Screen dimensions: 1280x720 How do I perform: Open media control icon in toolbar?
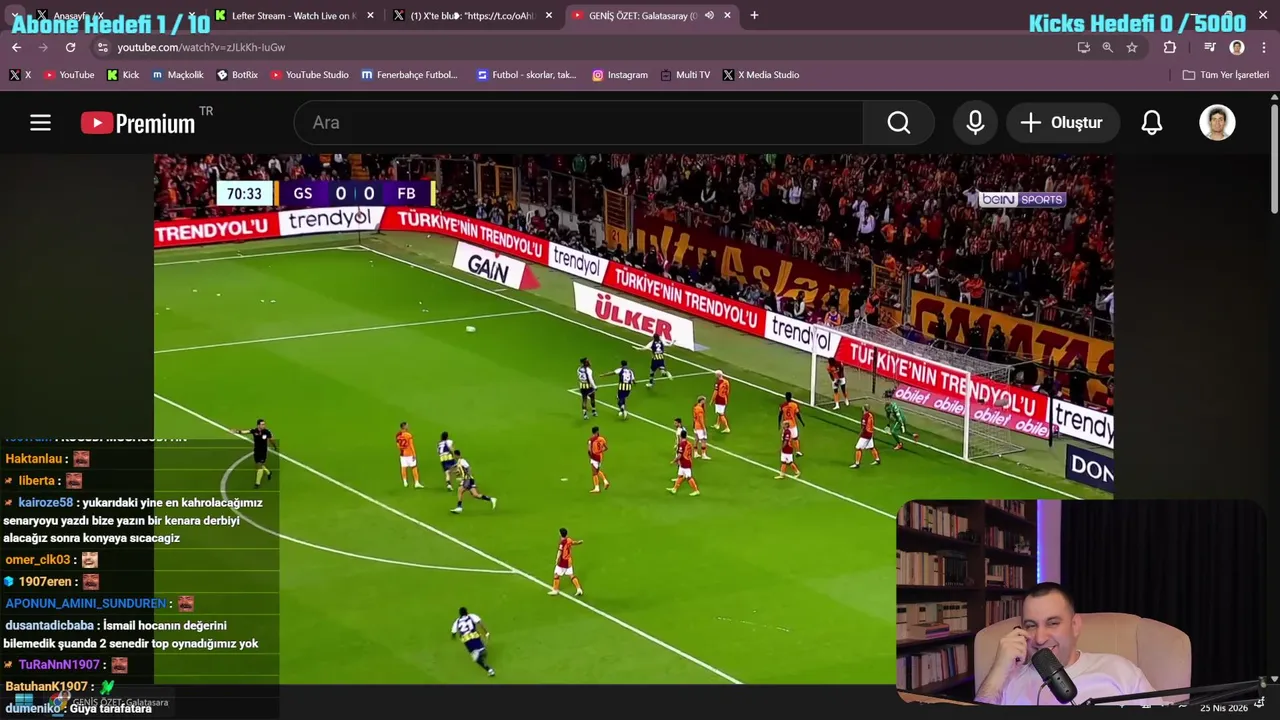point(1210,47)
